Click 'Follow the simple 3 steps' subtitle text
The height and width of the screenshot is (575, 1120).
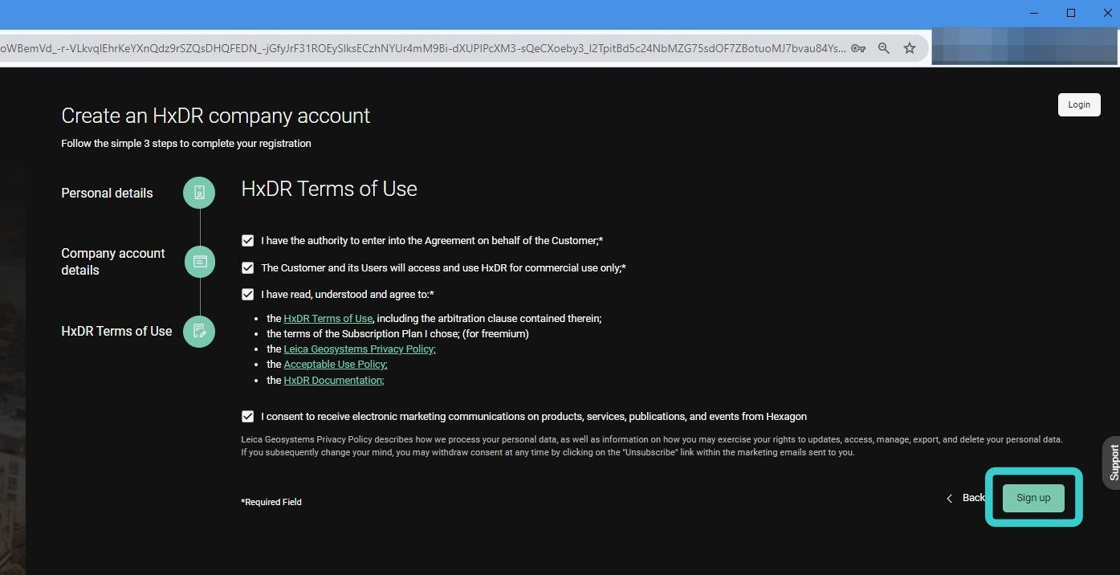pos(186,144)
